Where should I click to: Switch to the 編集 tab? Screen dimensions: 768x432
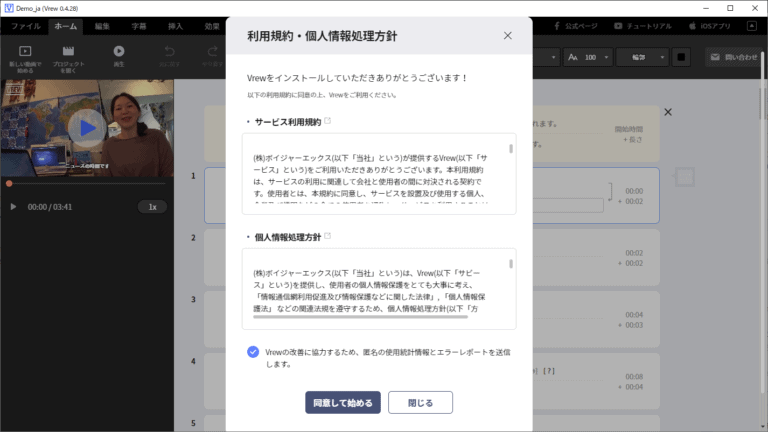102,25
